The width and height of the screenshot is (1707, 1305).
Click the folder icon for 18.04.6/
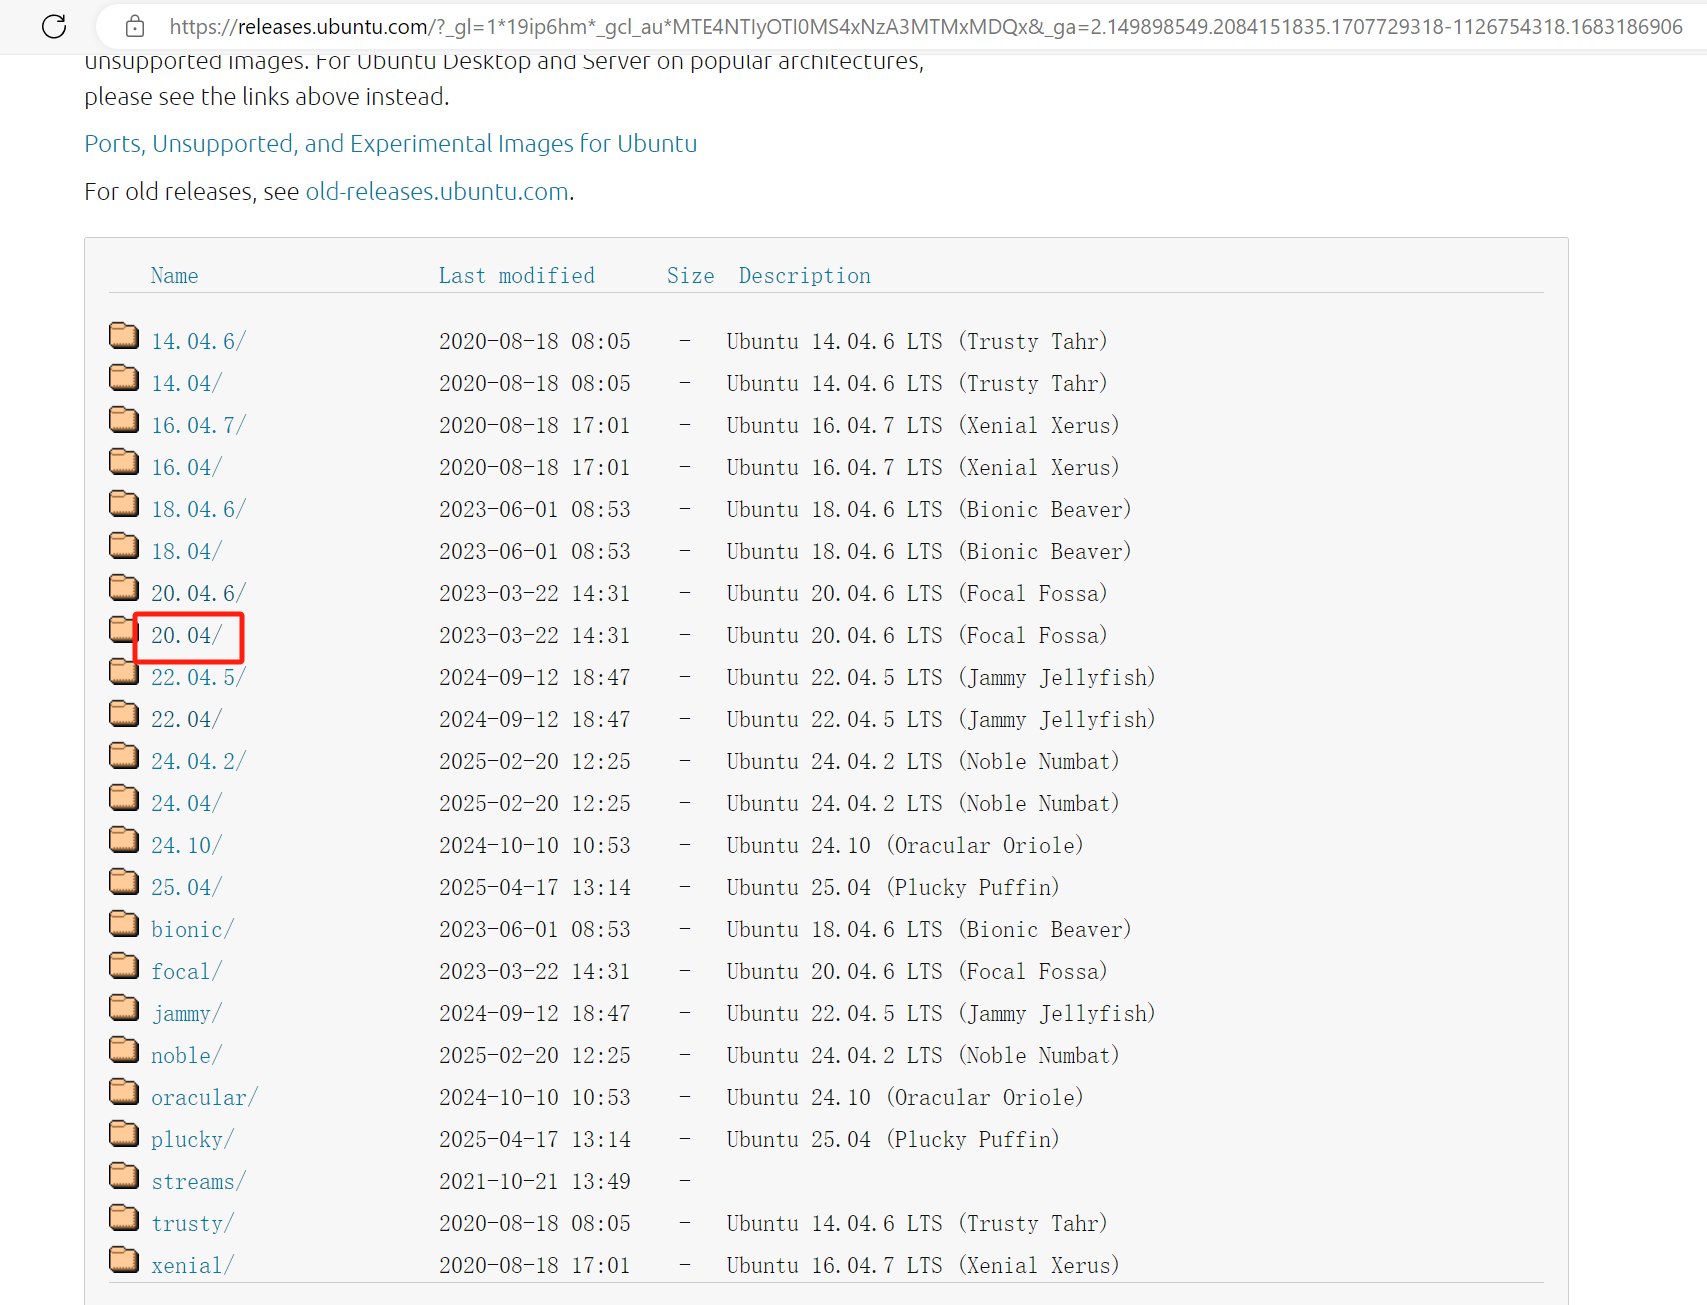coord(124,503)
